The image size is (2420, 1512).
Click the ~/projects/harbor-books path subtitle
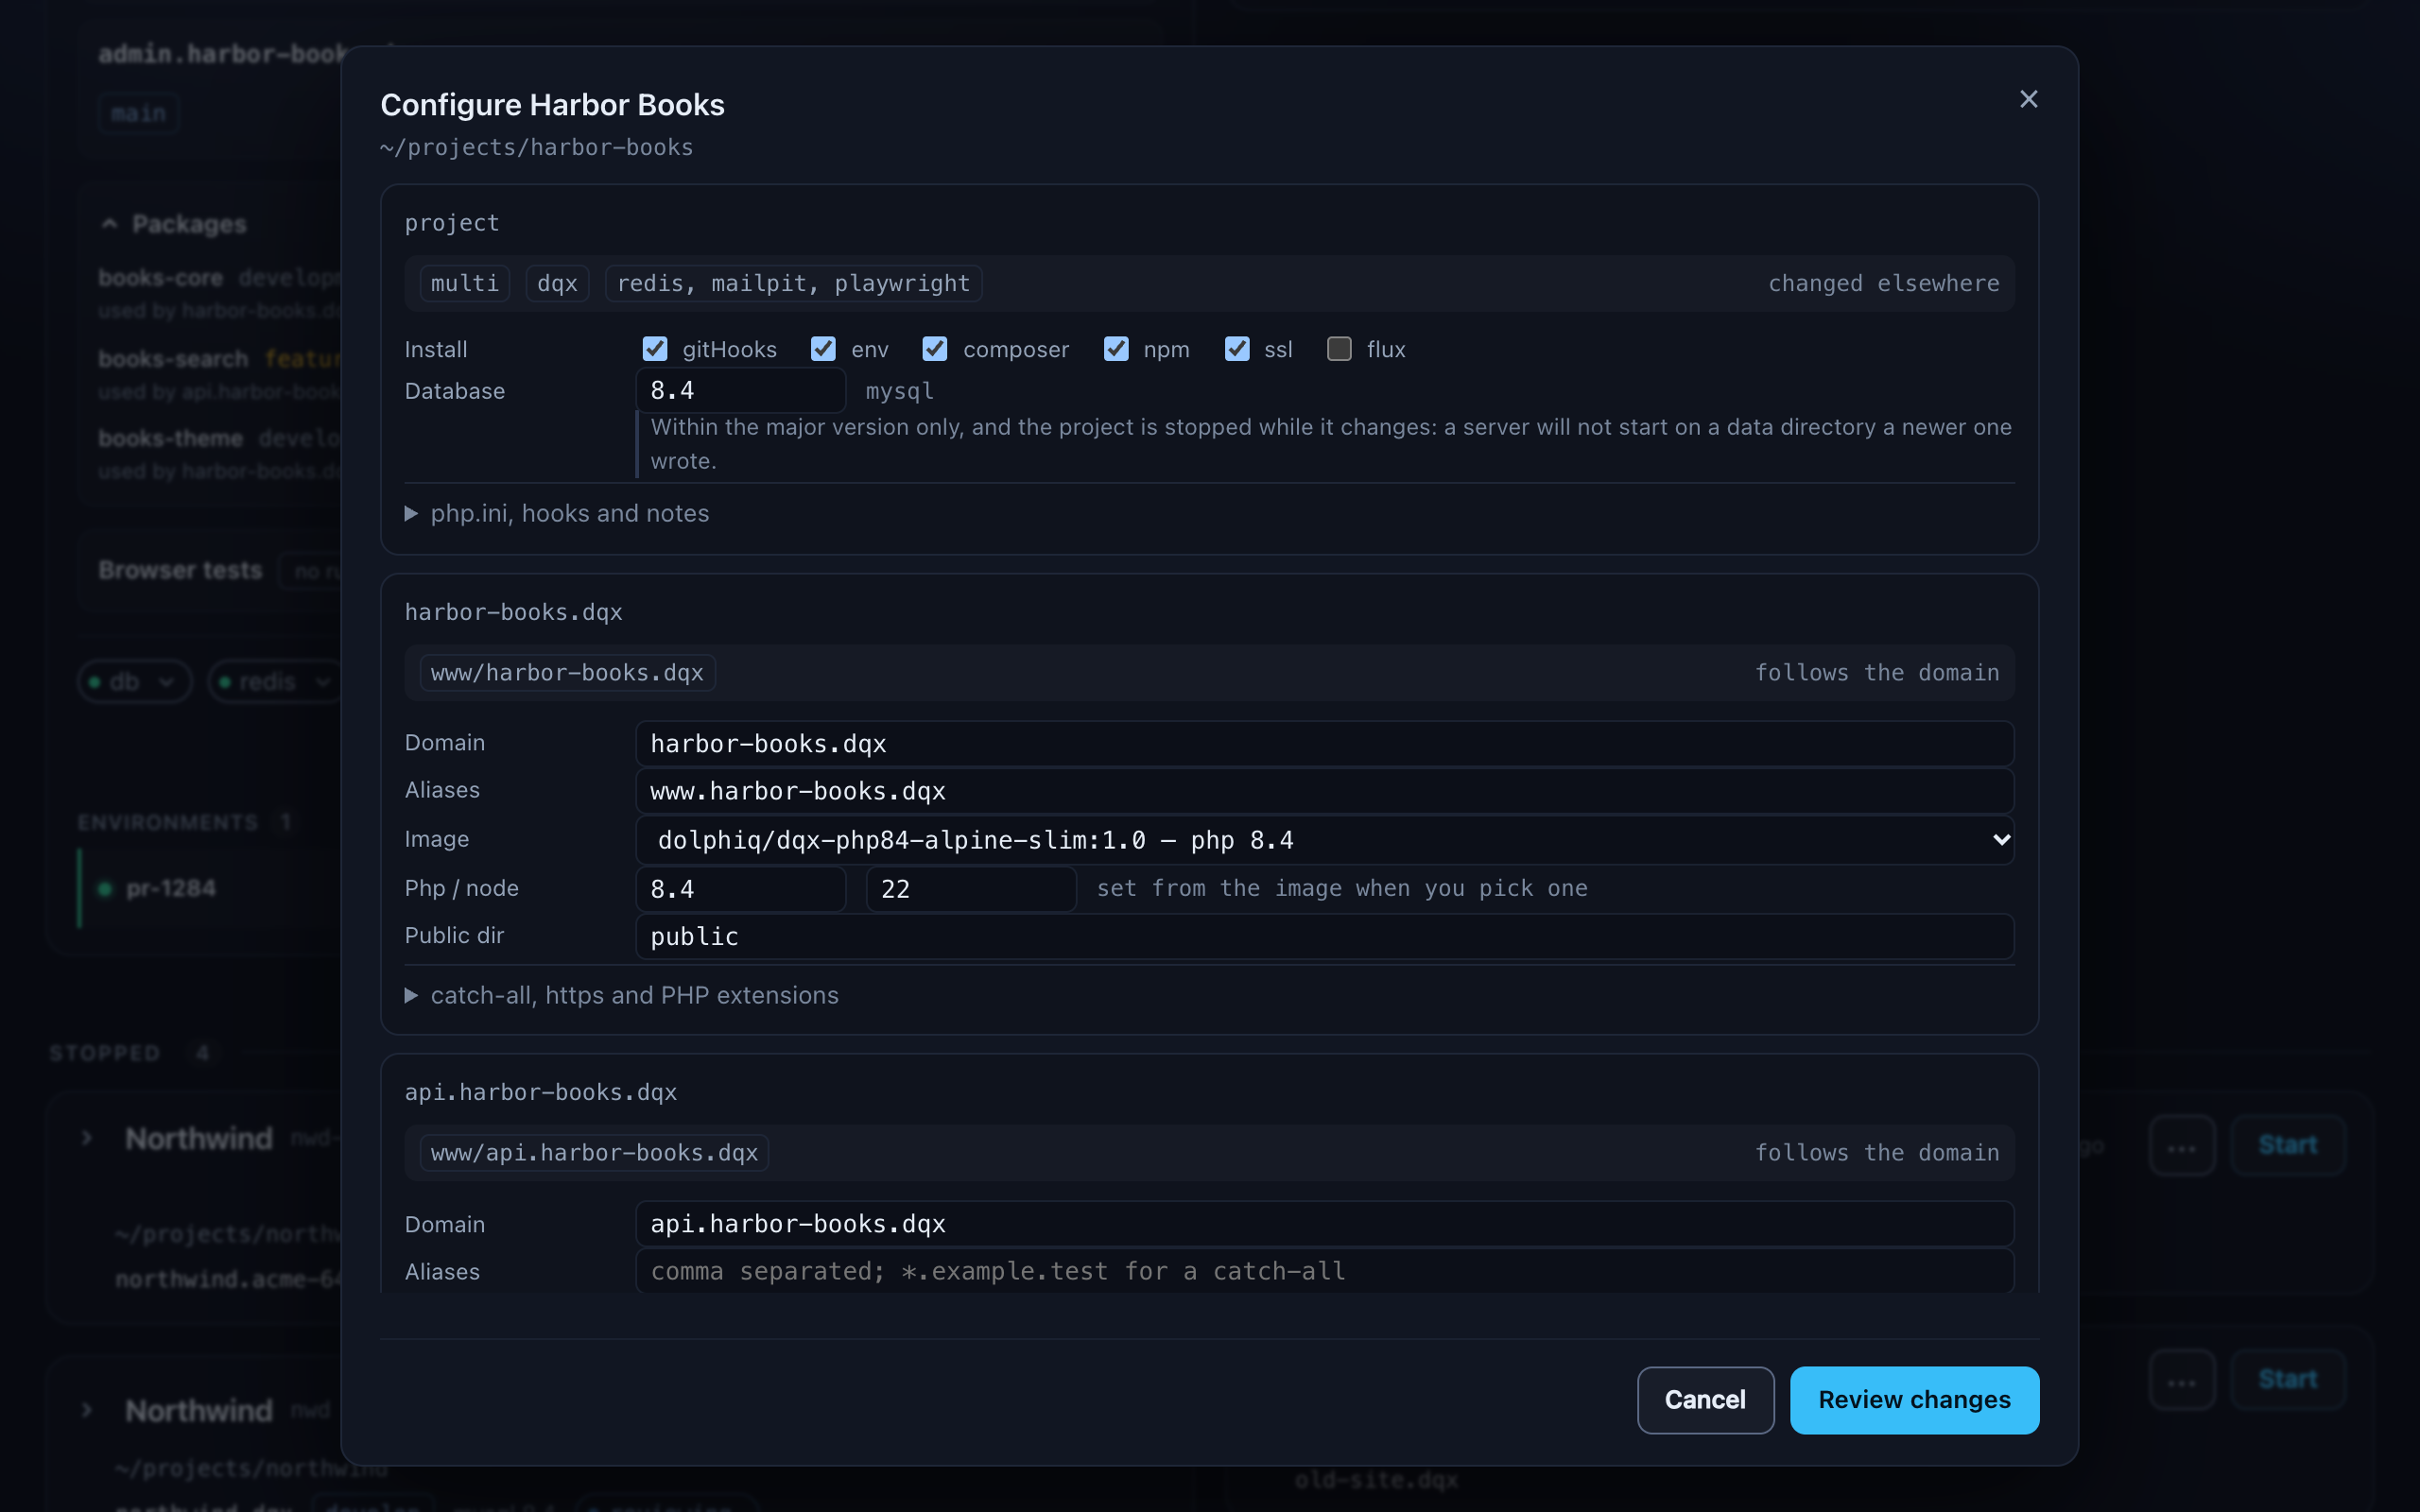point(537,147)
